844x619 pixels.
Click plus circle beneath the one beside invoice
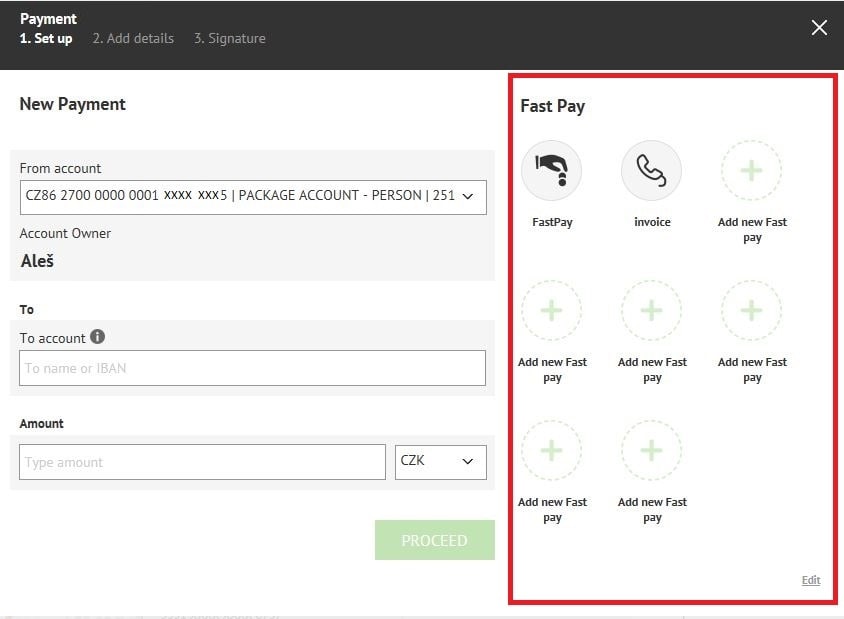coord(751,310)
